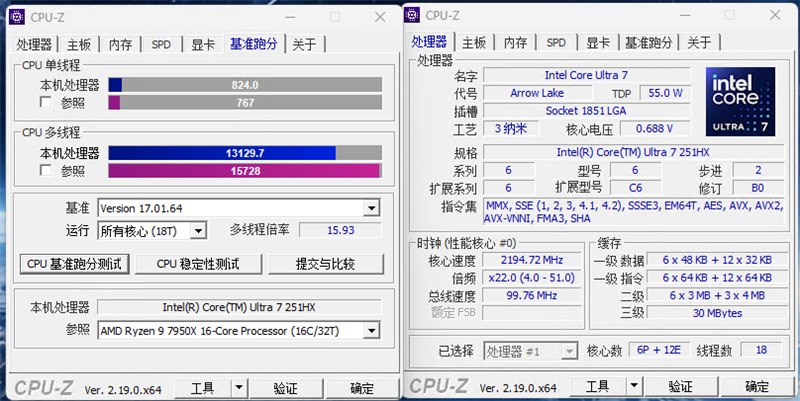Click single-thread reference bar 767

pyautogui.click(x=245, y=103)
